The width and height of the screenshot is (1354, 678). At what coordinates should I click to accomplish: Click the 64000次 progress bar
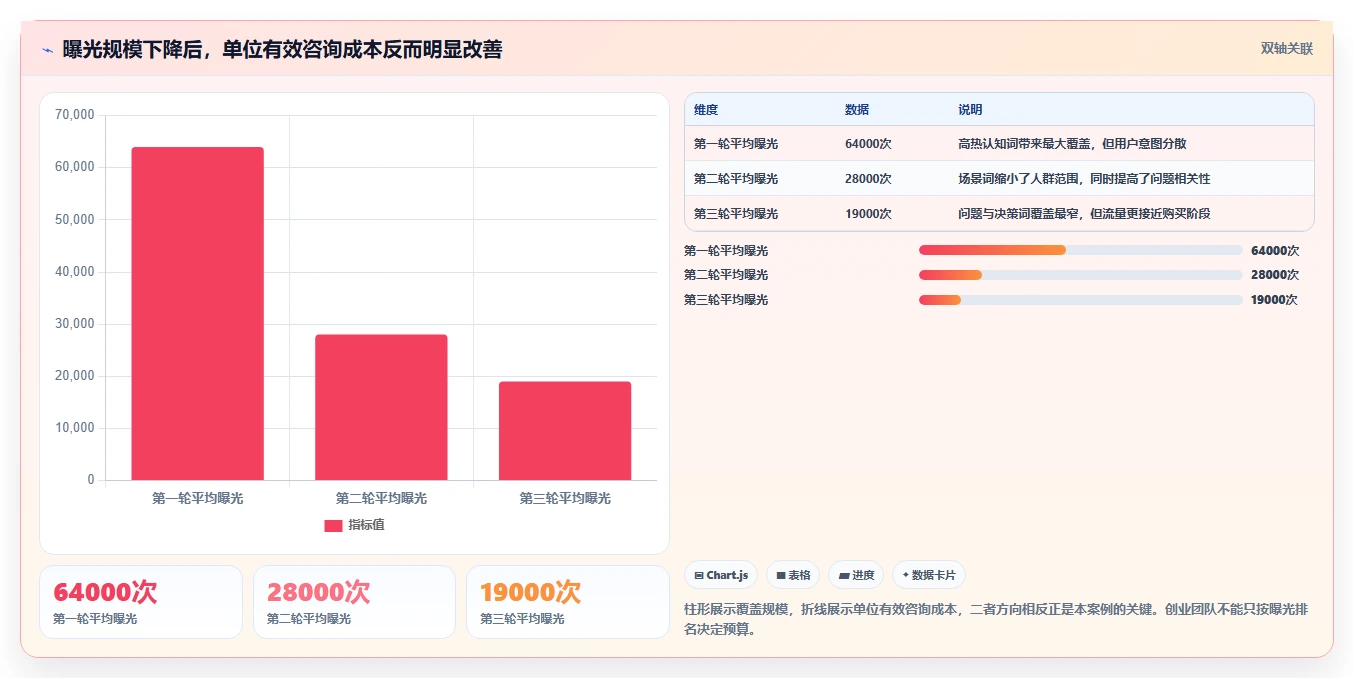(1080, 250)
